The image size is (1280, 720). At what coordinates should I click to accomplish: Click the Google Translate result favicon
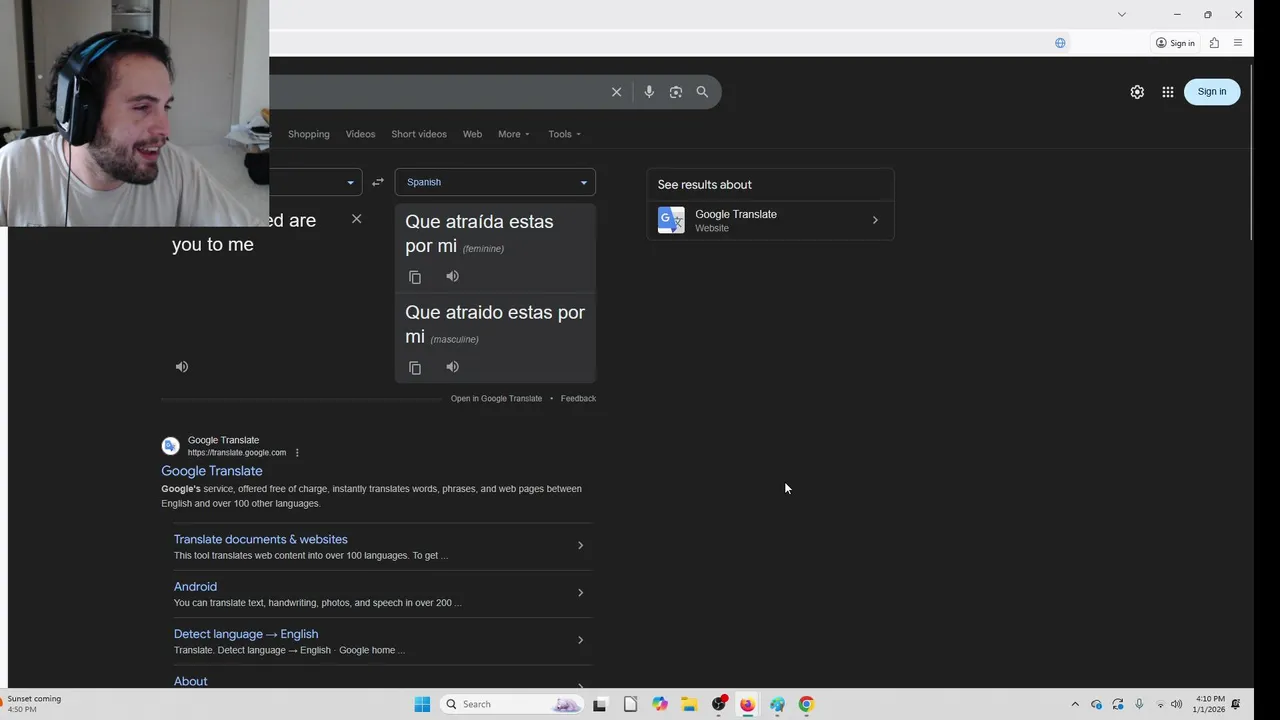click(171, 446)
